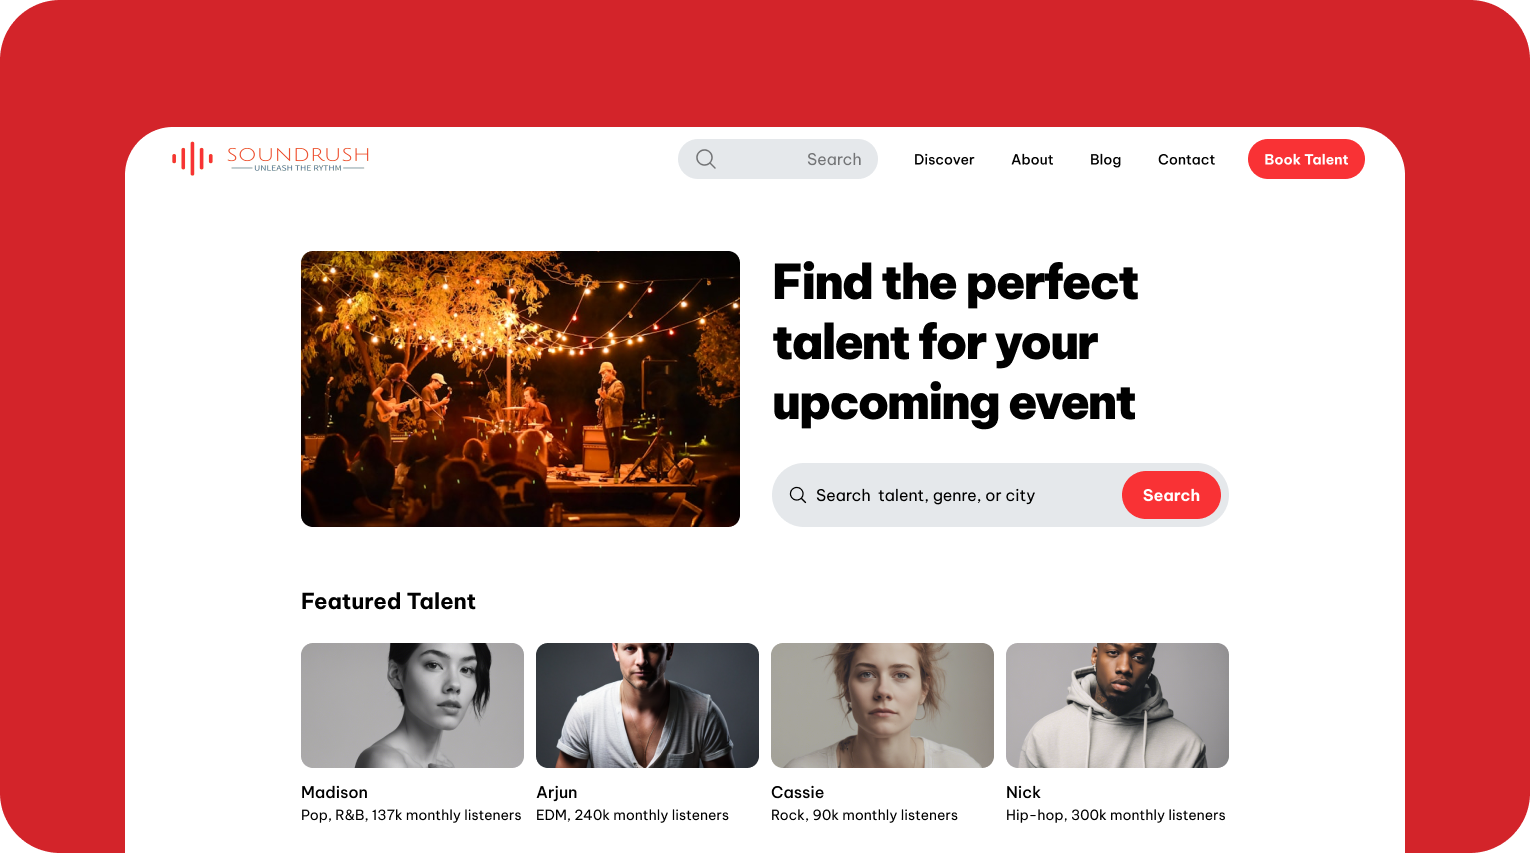Select Arjun's portrait thumbnail

[x=647, y=705]
